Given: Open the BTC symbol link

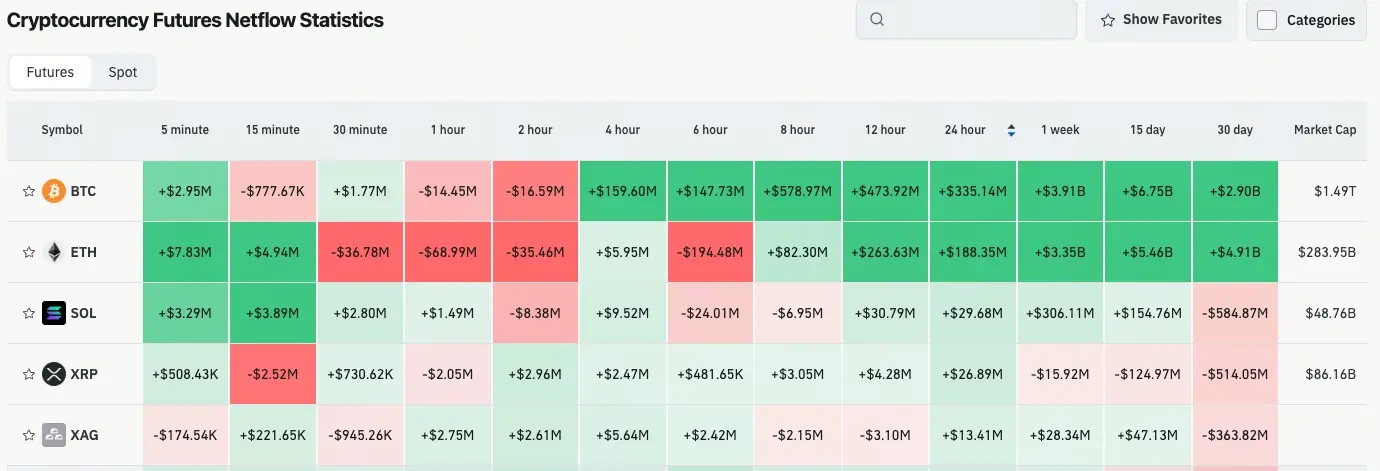Looking at the screenshot, I should pos(84,191).
